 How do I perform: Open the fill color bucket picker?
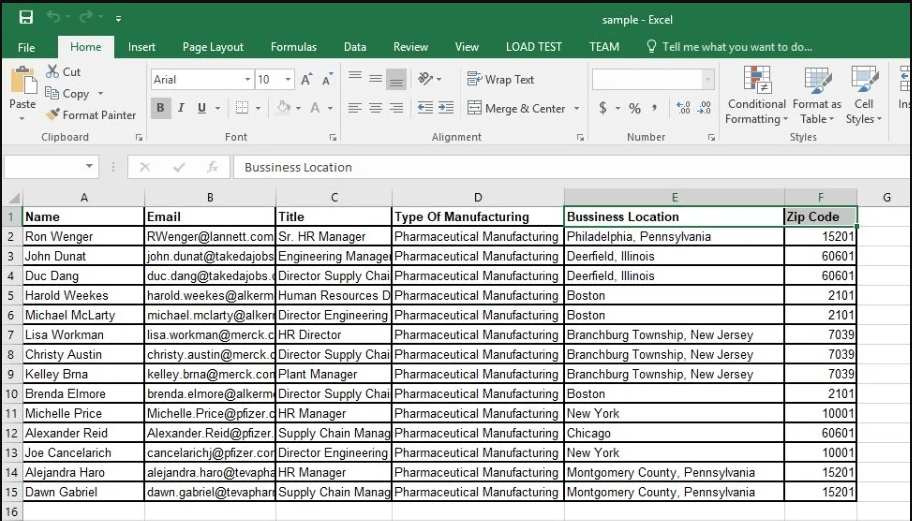click(x=297, y=108)
